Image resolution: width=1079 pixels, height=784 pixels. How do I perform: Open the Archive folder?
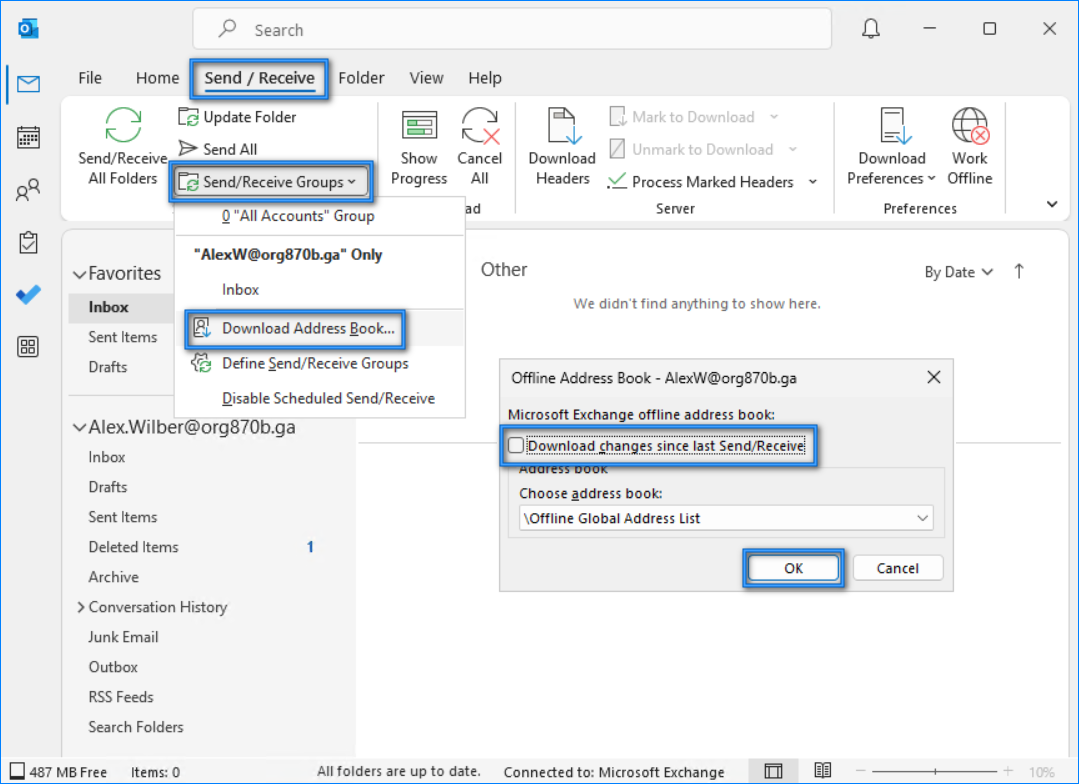[x=114, y=577]
